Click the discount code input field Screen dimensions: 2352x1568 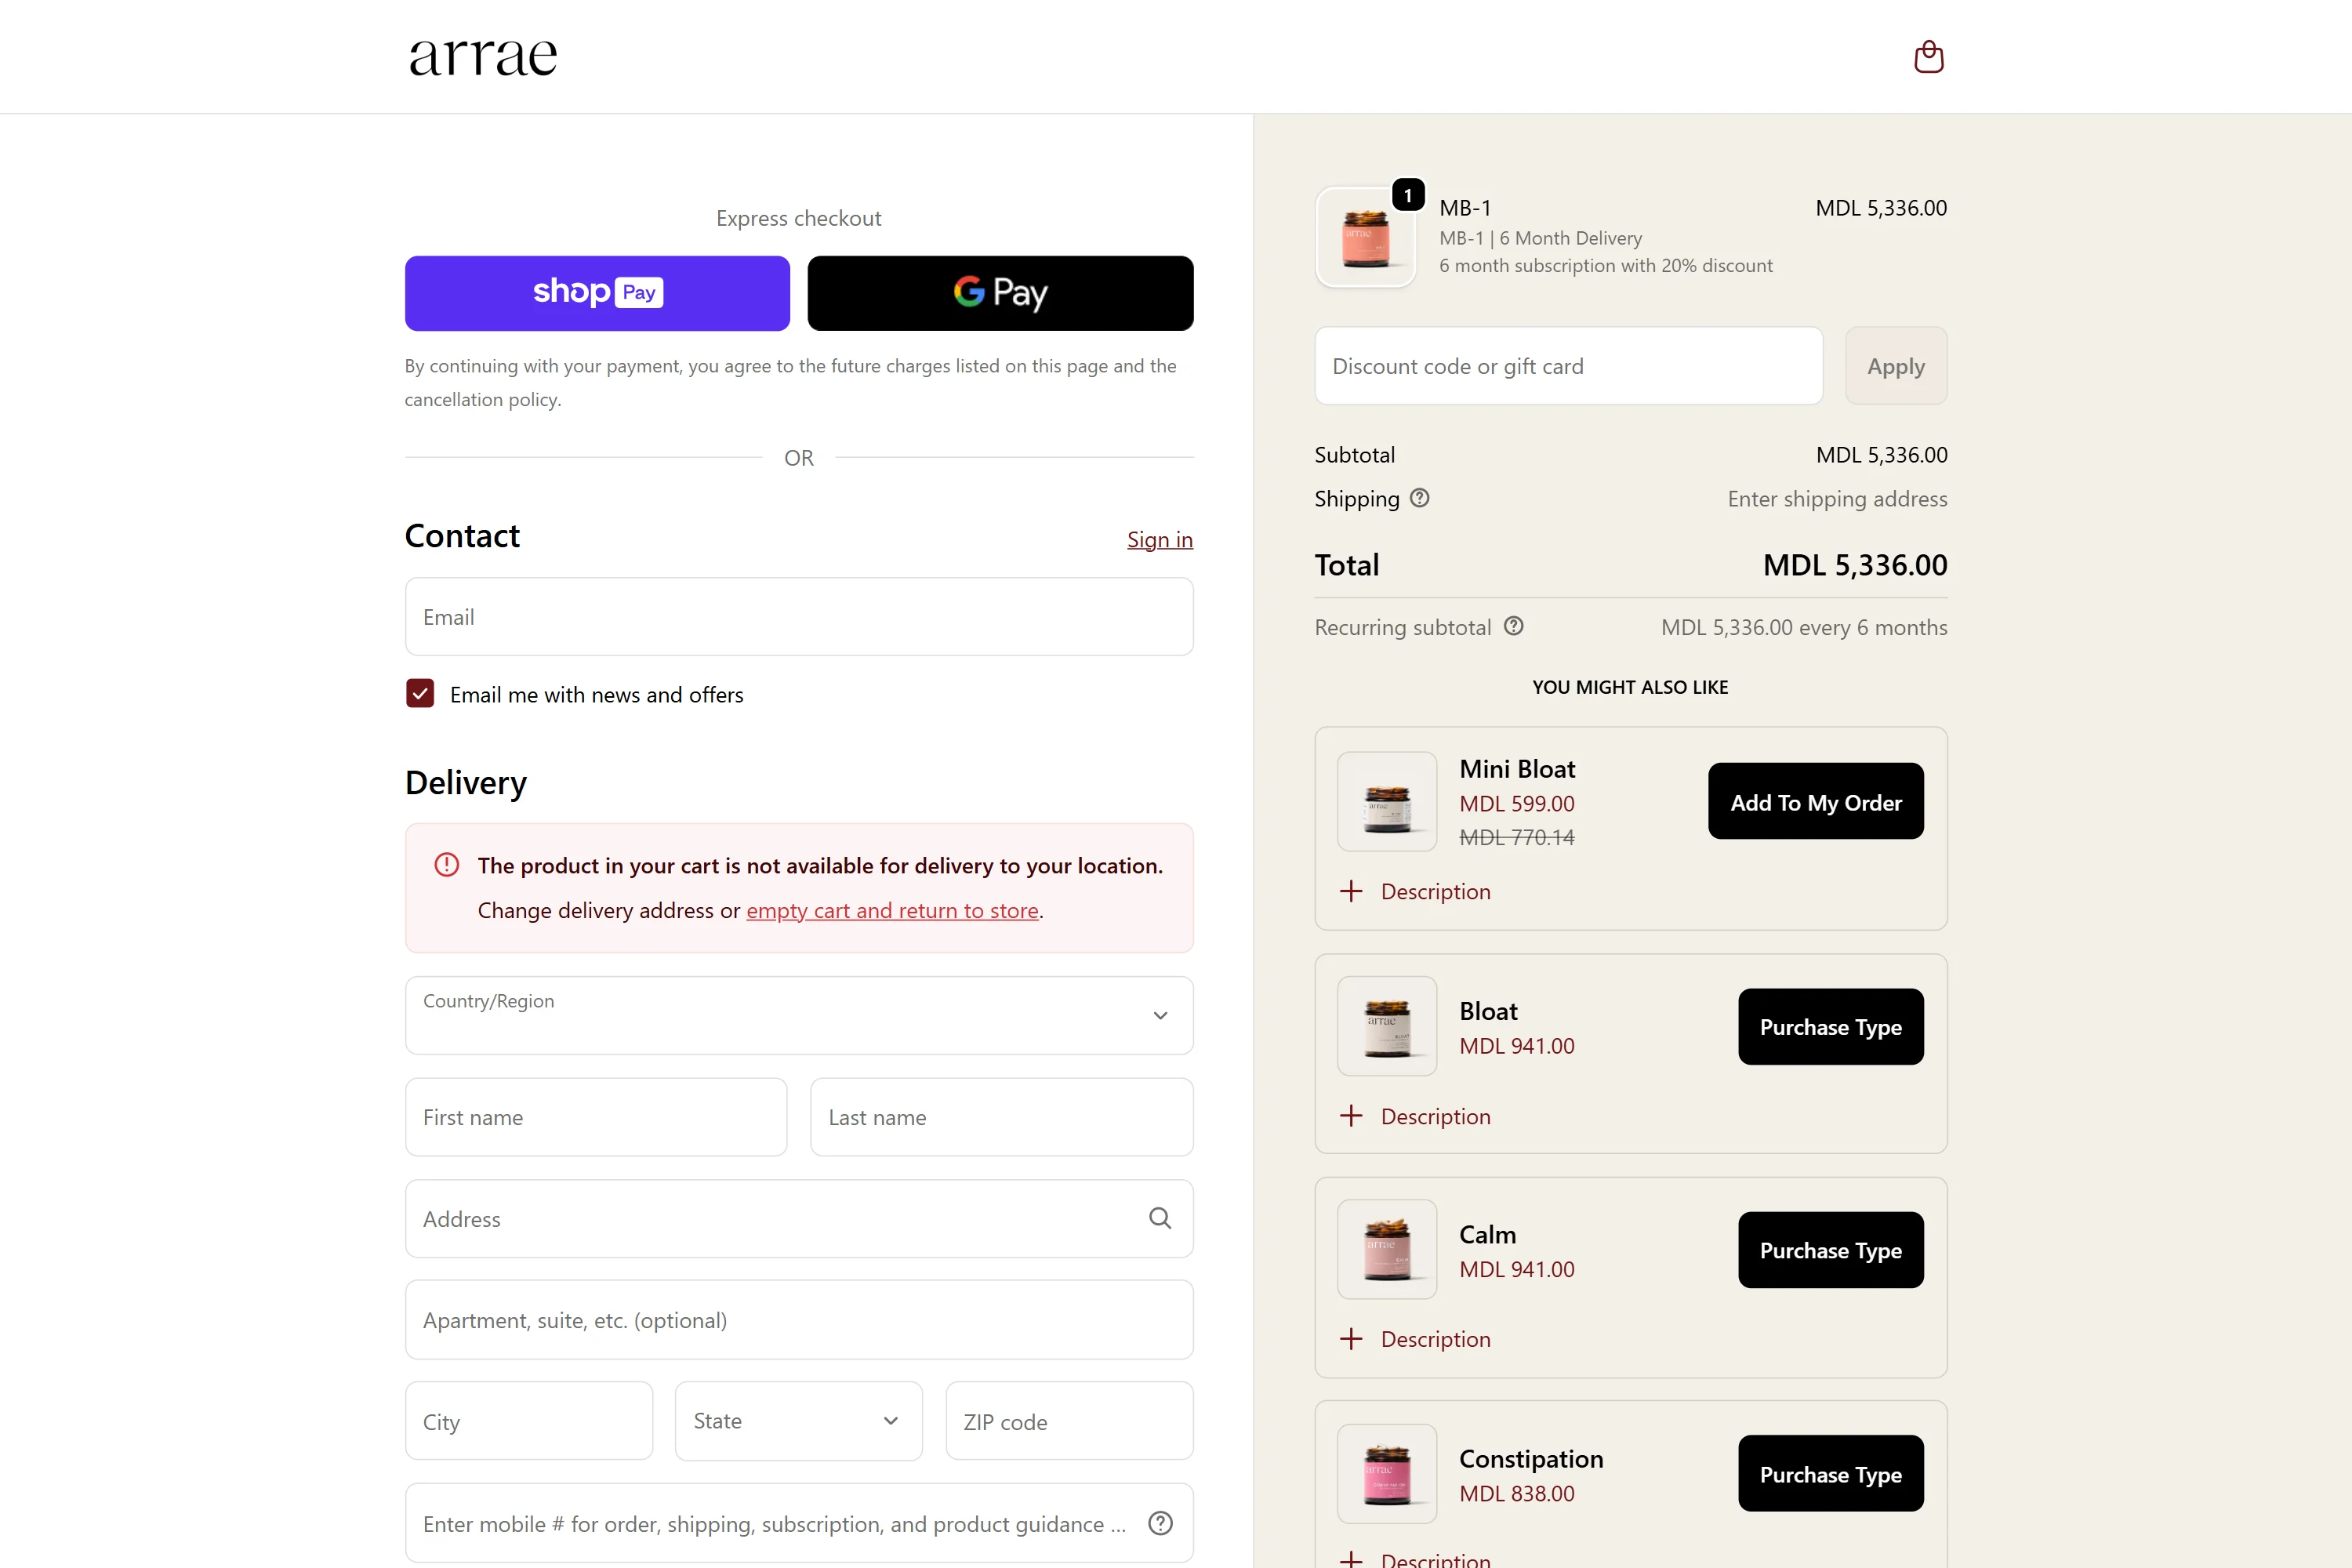(x=1568, y=366)
